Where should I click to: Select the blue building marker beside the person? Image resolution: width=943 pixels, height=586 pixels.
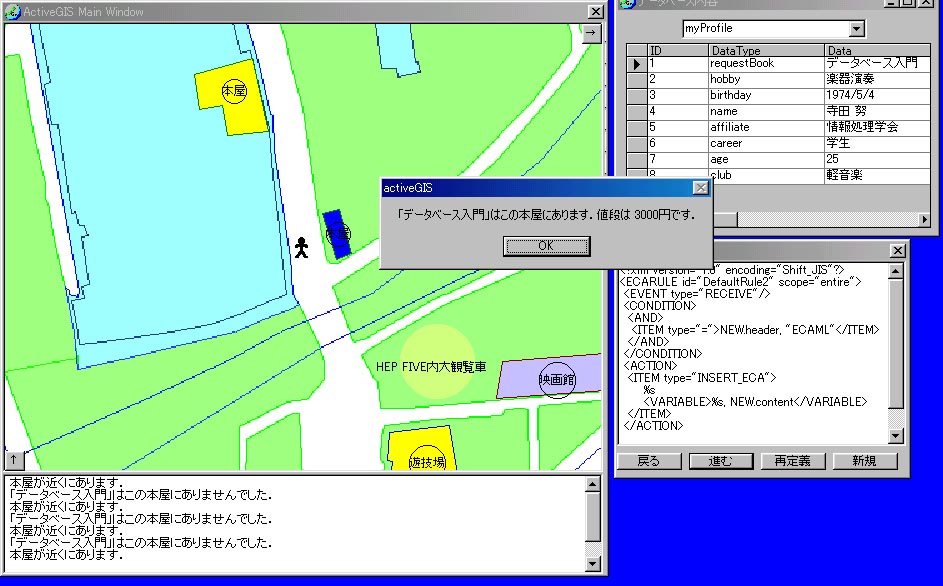tap(337, 233)
